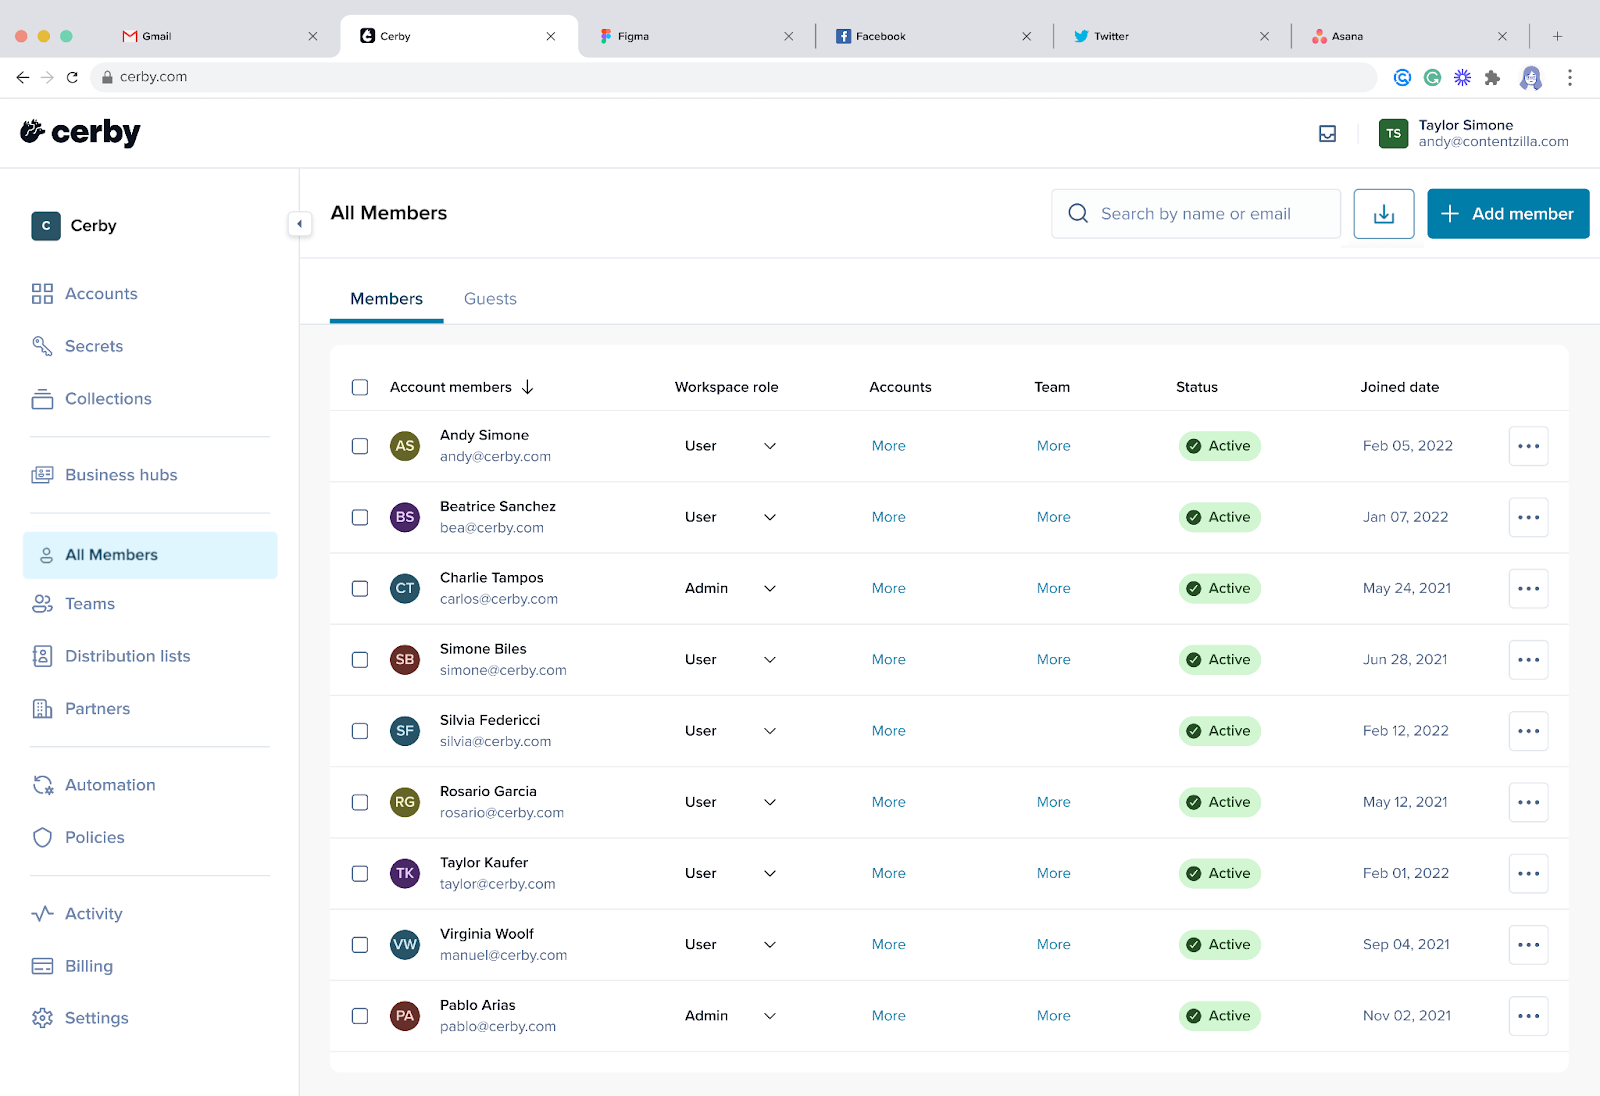Check the box for Simone Biles

click(x=360, y=660)
